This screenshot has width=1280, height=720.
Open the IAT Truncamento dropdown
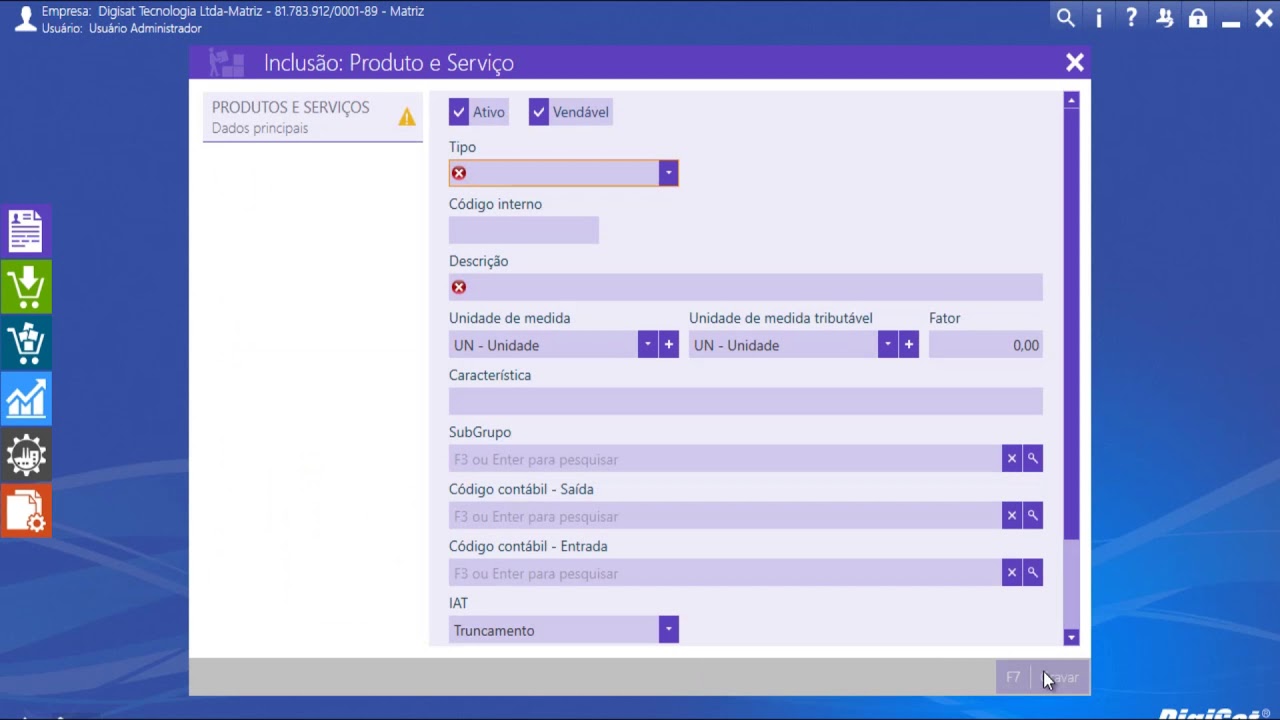(x=669, y=630)
